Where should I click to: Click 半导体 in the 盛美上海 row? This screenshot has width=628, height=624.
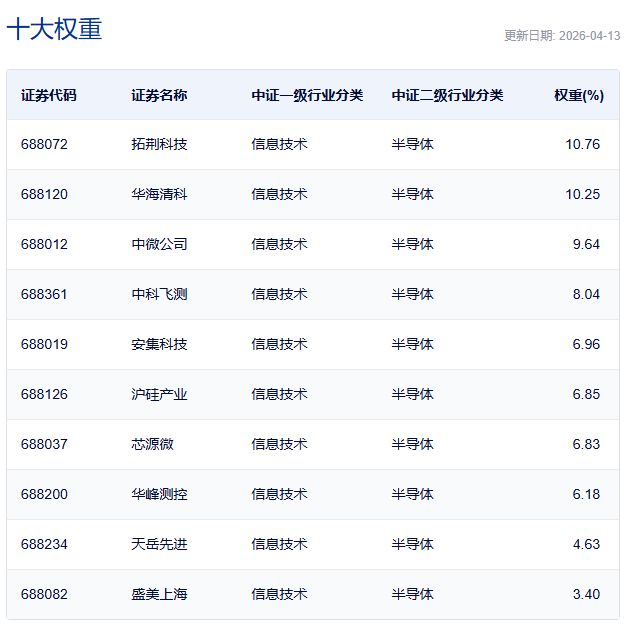[412, 594]
